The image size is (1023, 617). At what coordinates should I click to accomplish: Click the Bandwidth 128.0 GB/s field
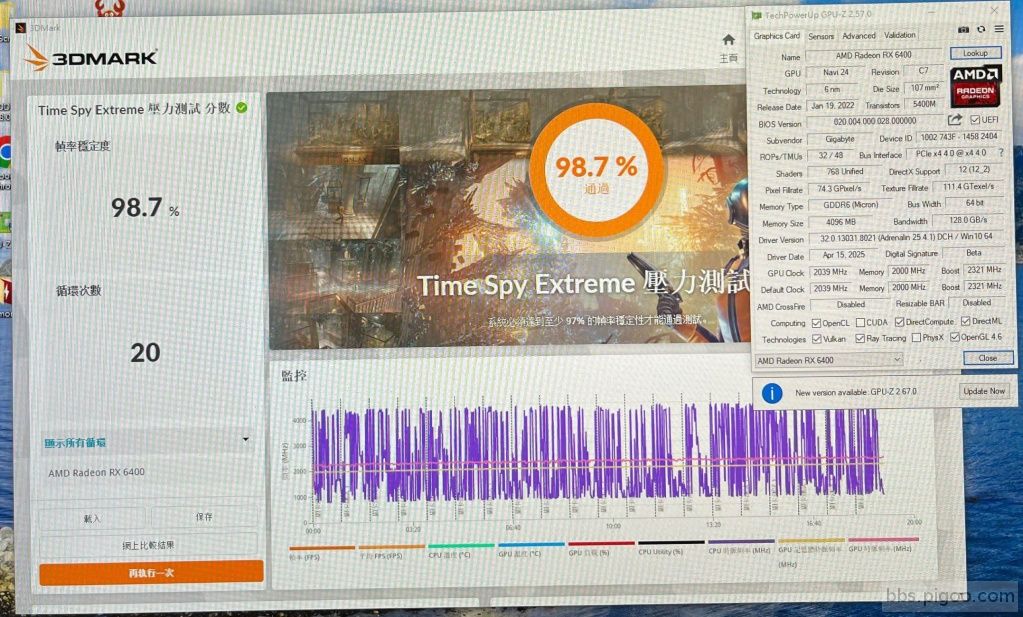(968, 220)
